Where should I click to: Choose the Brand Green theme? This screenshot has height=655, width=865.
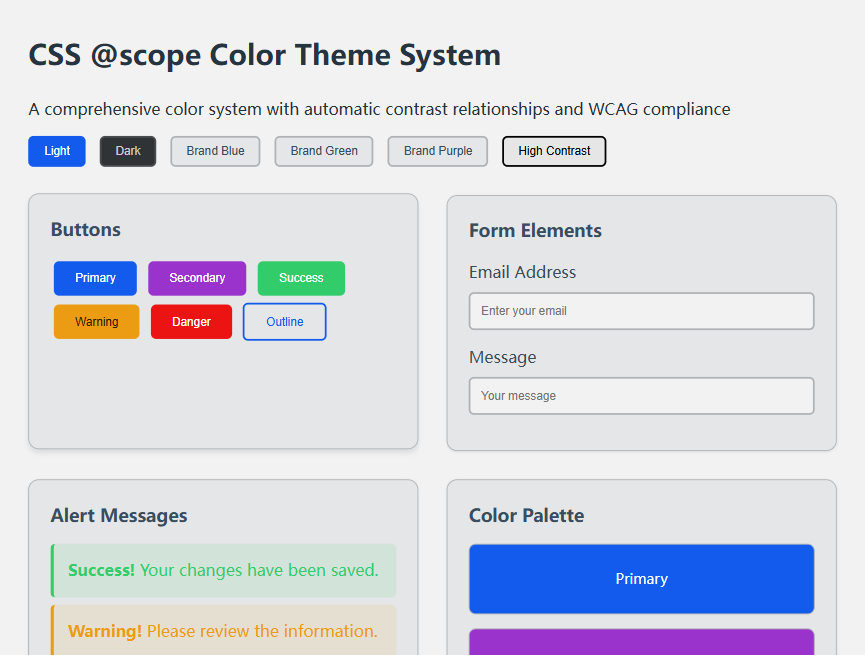[x=324, y=151]
